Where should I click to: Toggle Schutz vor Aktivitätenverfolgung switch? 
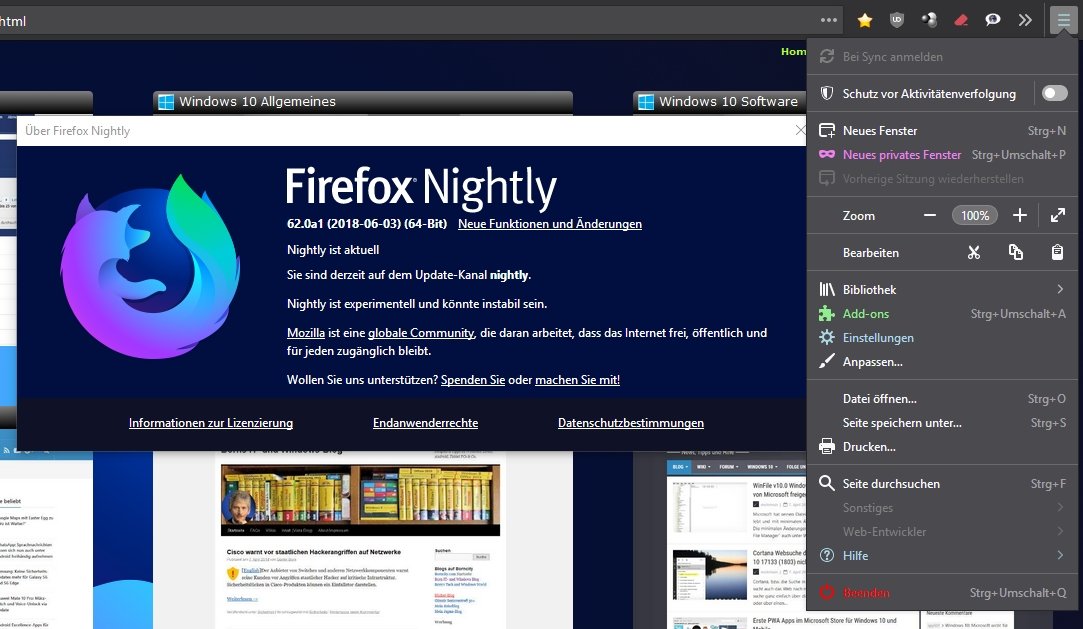(x=1054, y=93)
